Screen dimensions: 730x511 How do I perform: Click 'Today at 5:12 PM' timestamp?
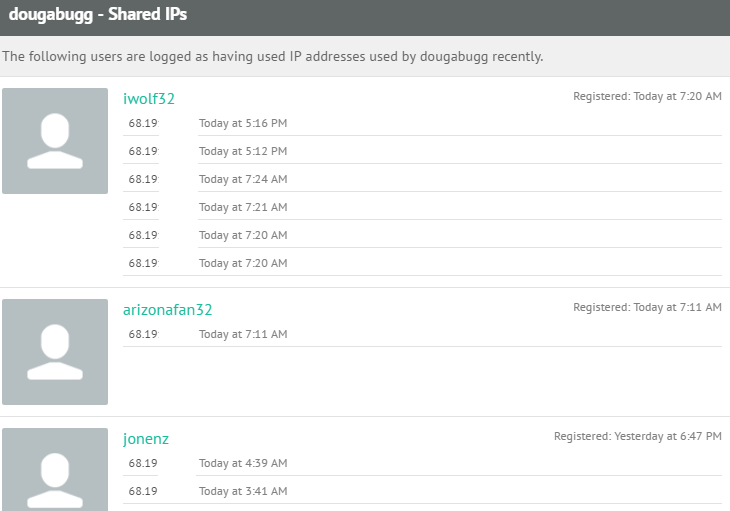click(x=243, y=151)
